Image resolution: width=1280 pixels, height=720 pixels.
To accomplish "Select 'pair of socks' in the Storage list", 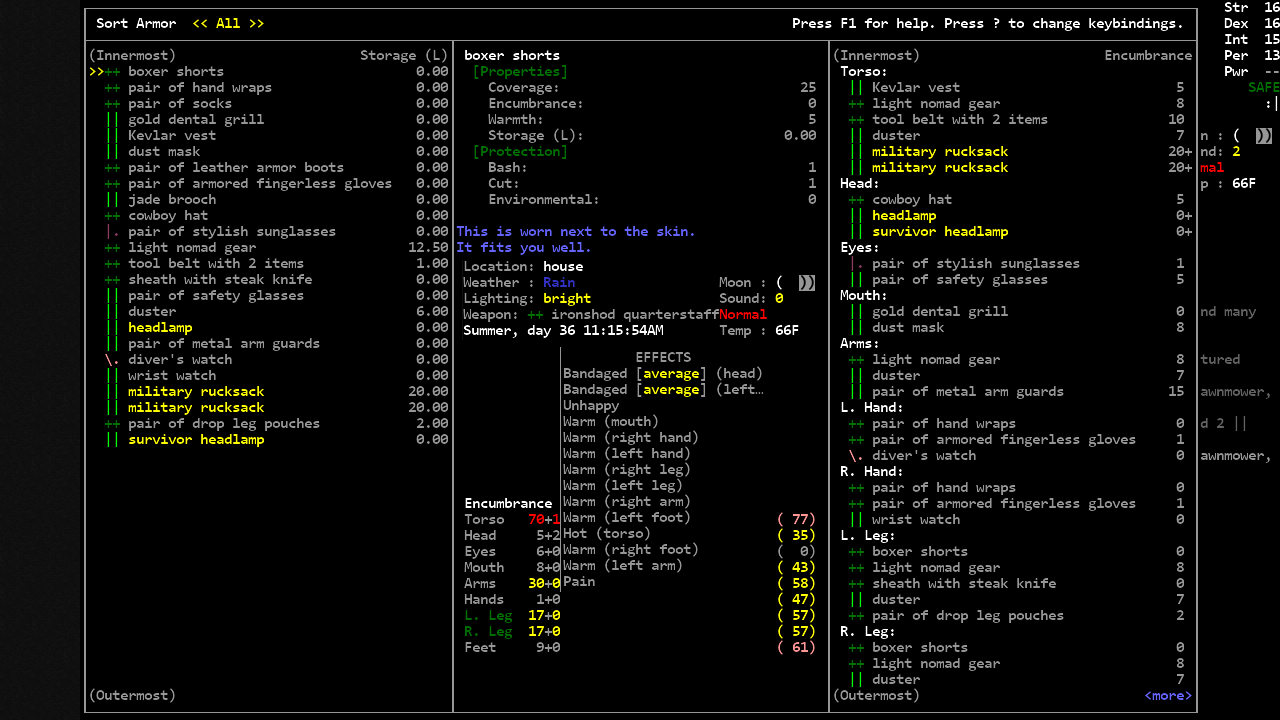I will (x=180, y=103).
